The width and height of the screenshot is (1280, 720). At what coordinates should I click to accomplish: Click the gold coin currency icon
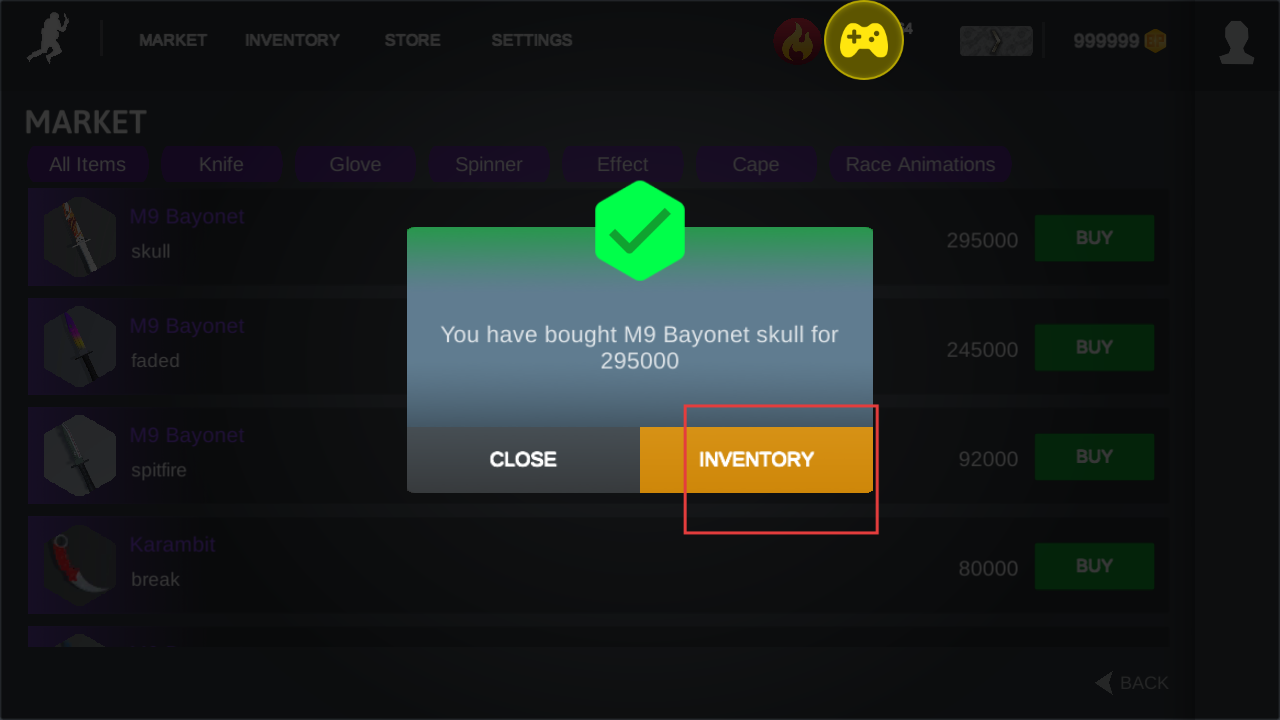click(x=1155, y=41)
